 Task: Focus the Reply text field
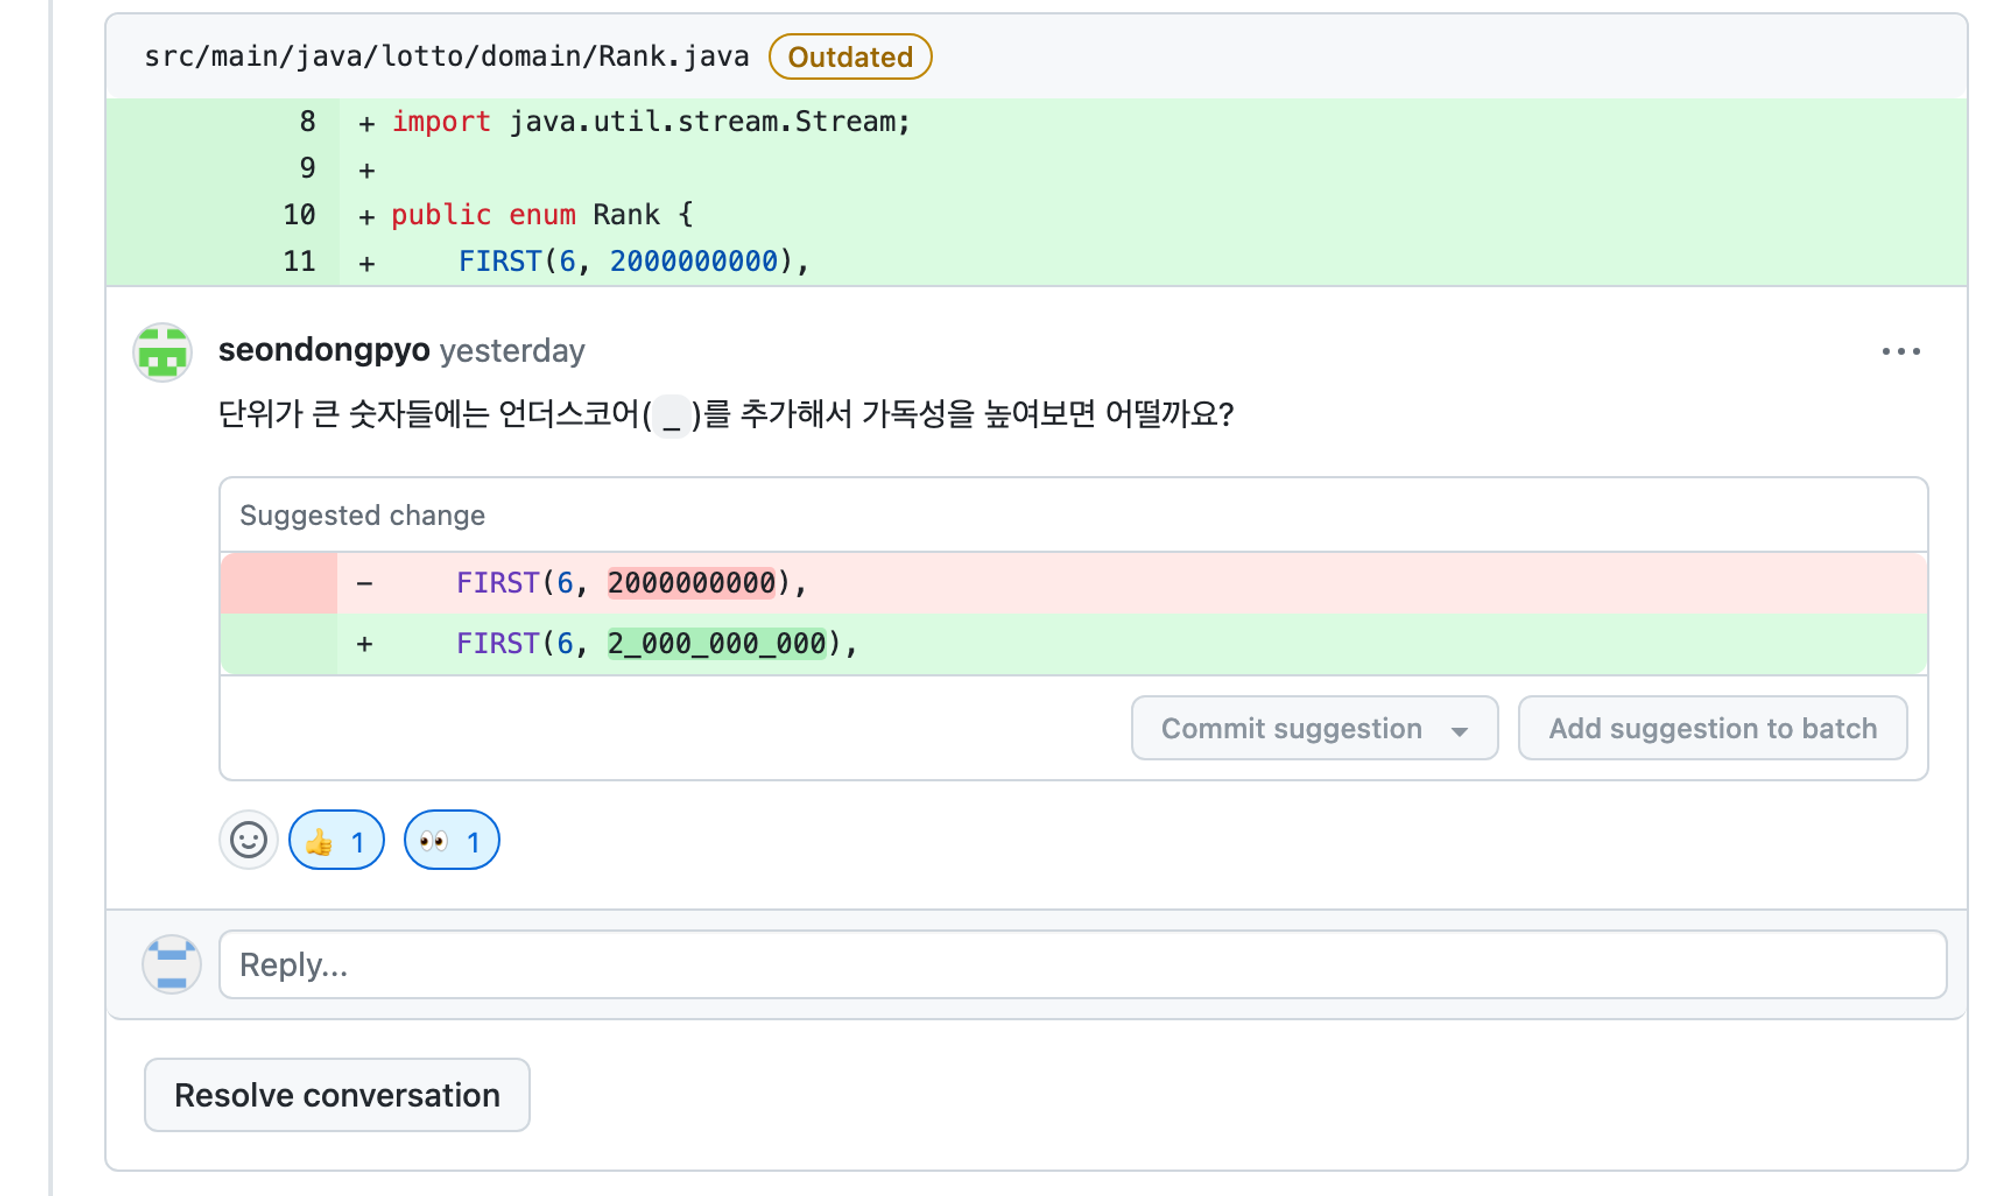(1083, 965)
